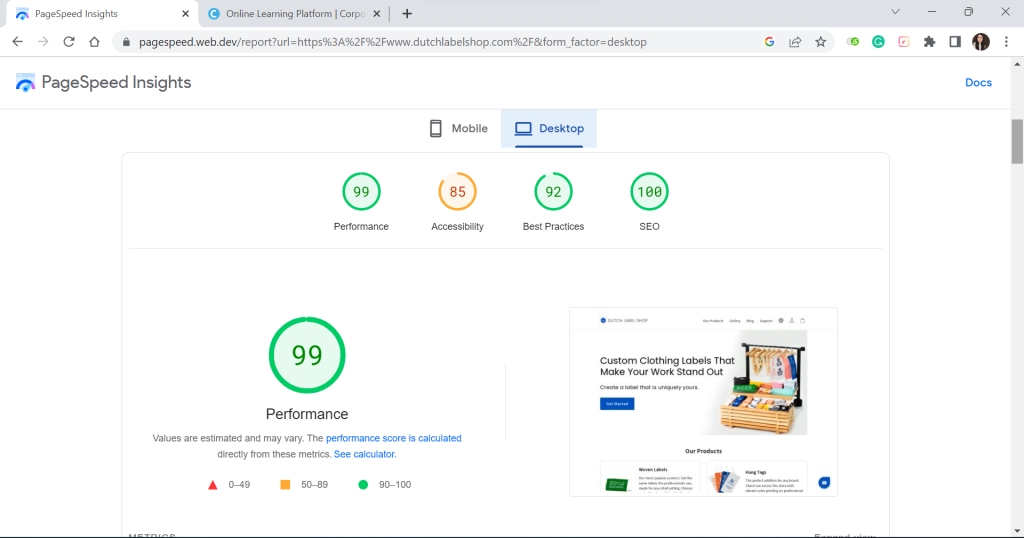Share this page via share icon

tap(795, 42)
